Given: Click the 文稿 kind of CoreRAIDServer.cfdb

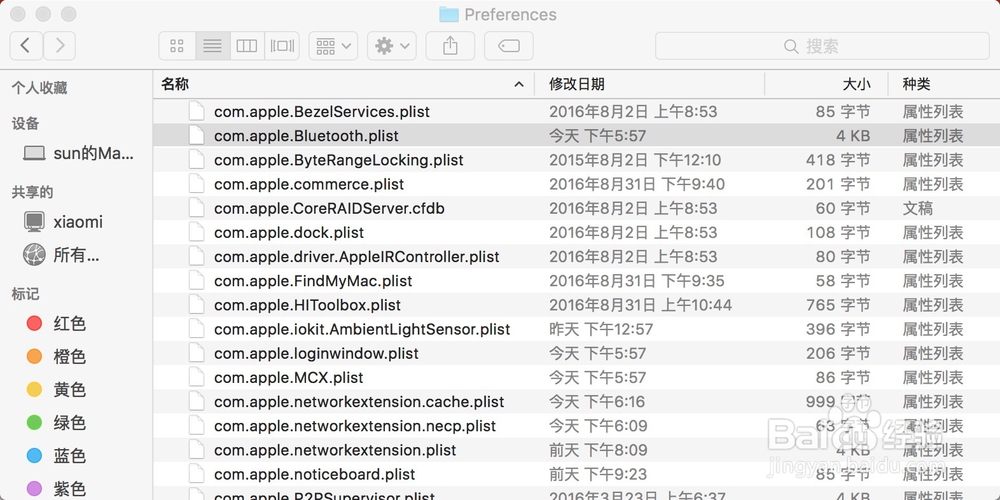Looking at the screenshot, I should [x=918, y=209].
